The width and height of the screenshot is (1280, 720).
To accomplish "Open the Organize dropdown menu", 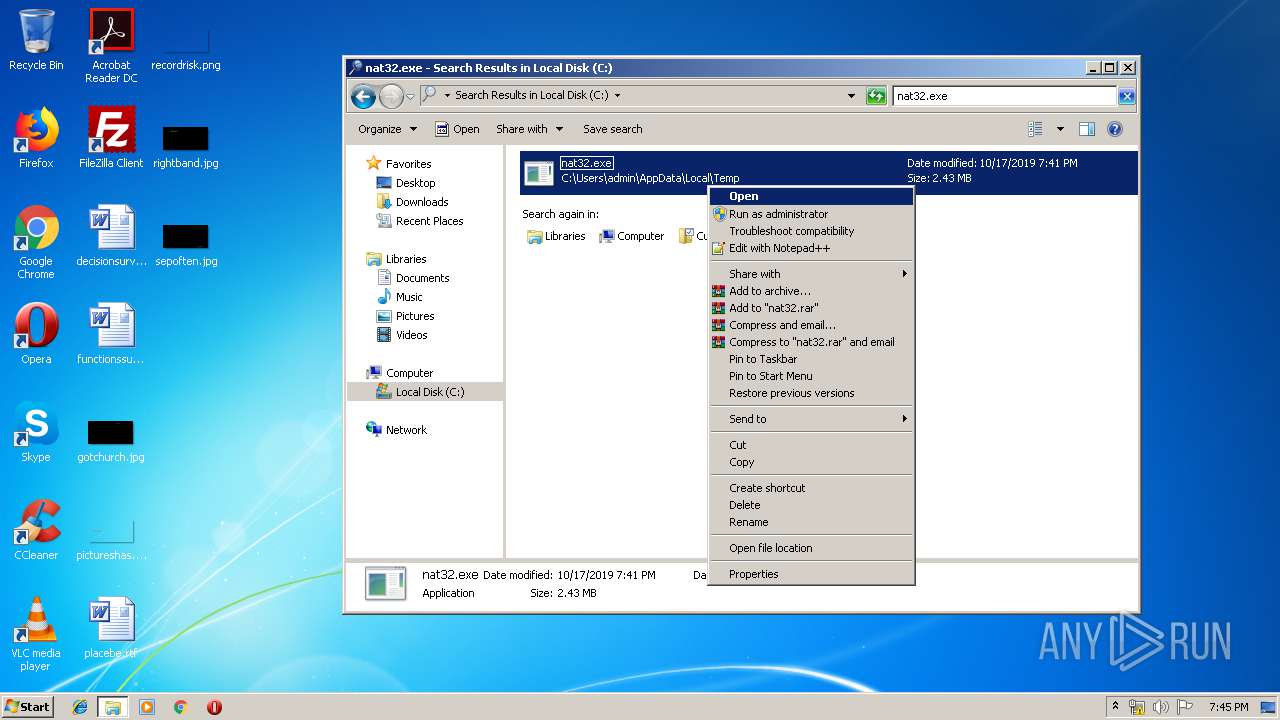I will [387, 129].
